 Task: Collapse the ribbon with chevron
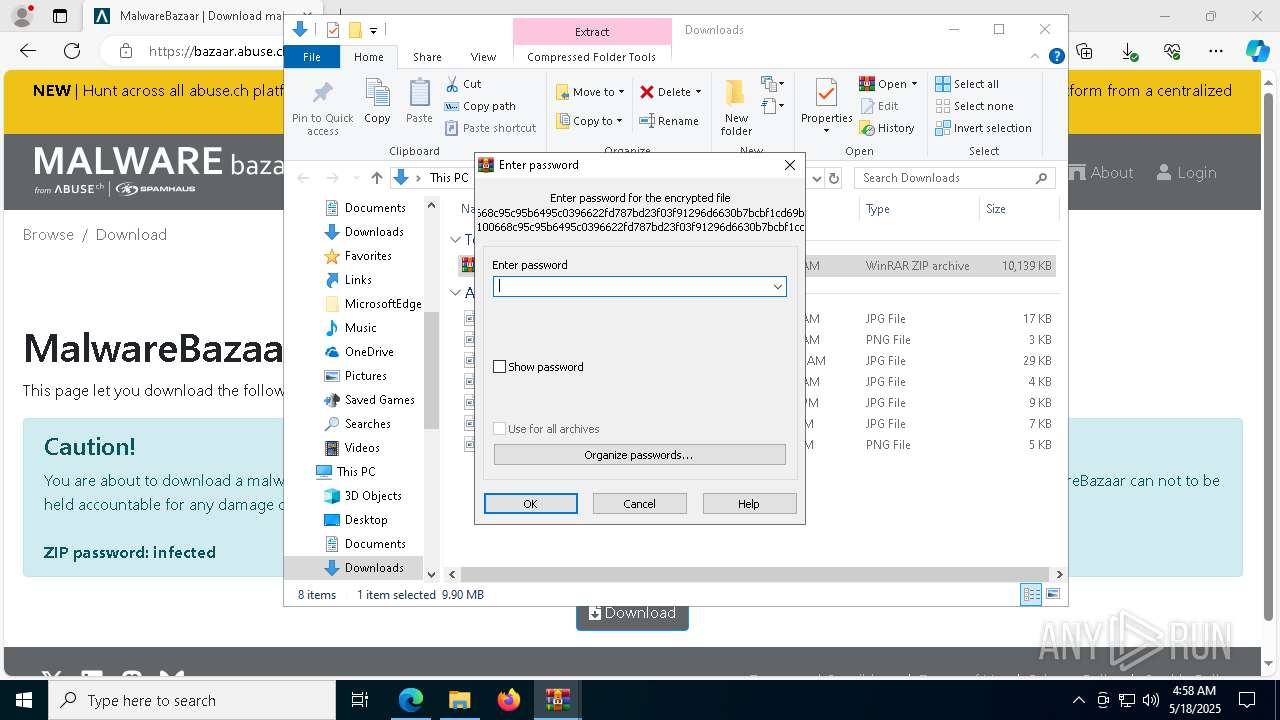point(1037,57)
